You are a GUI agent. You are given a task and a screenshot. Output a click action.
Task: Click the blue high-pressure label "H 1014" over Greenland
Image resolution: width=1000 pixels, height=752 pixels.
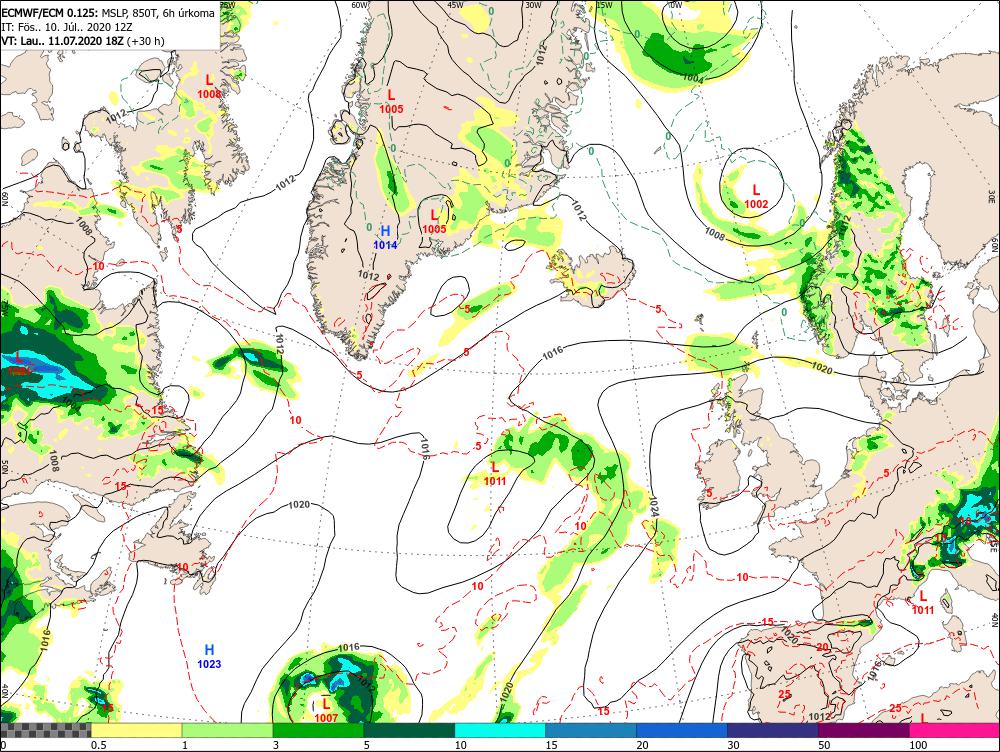click(x=385, y=237)
